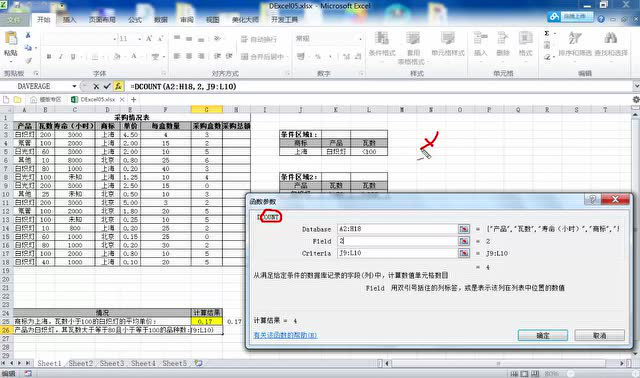Click the Find & Select binoculars icon
This screenshot has height=378, width=640.
pos(611,39)
